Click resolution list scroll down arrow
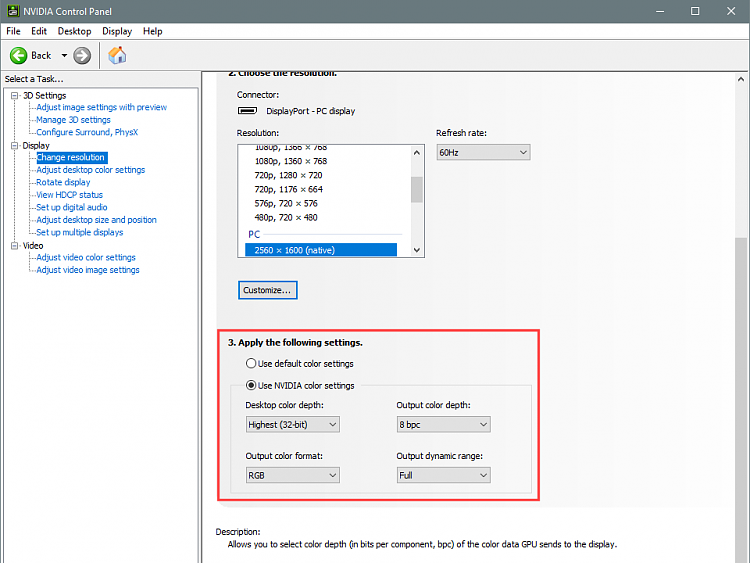The height and width of the screenshot is (563, 750). coord(417,250)
